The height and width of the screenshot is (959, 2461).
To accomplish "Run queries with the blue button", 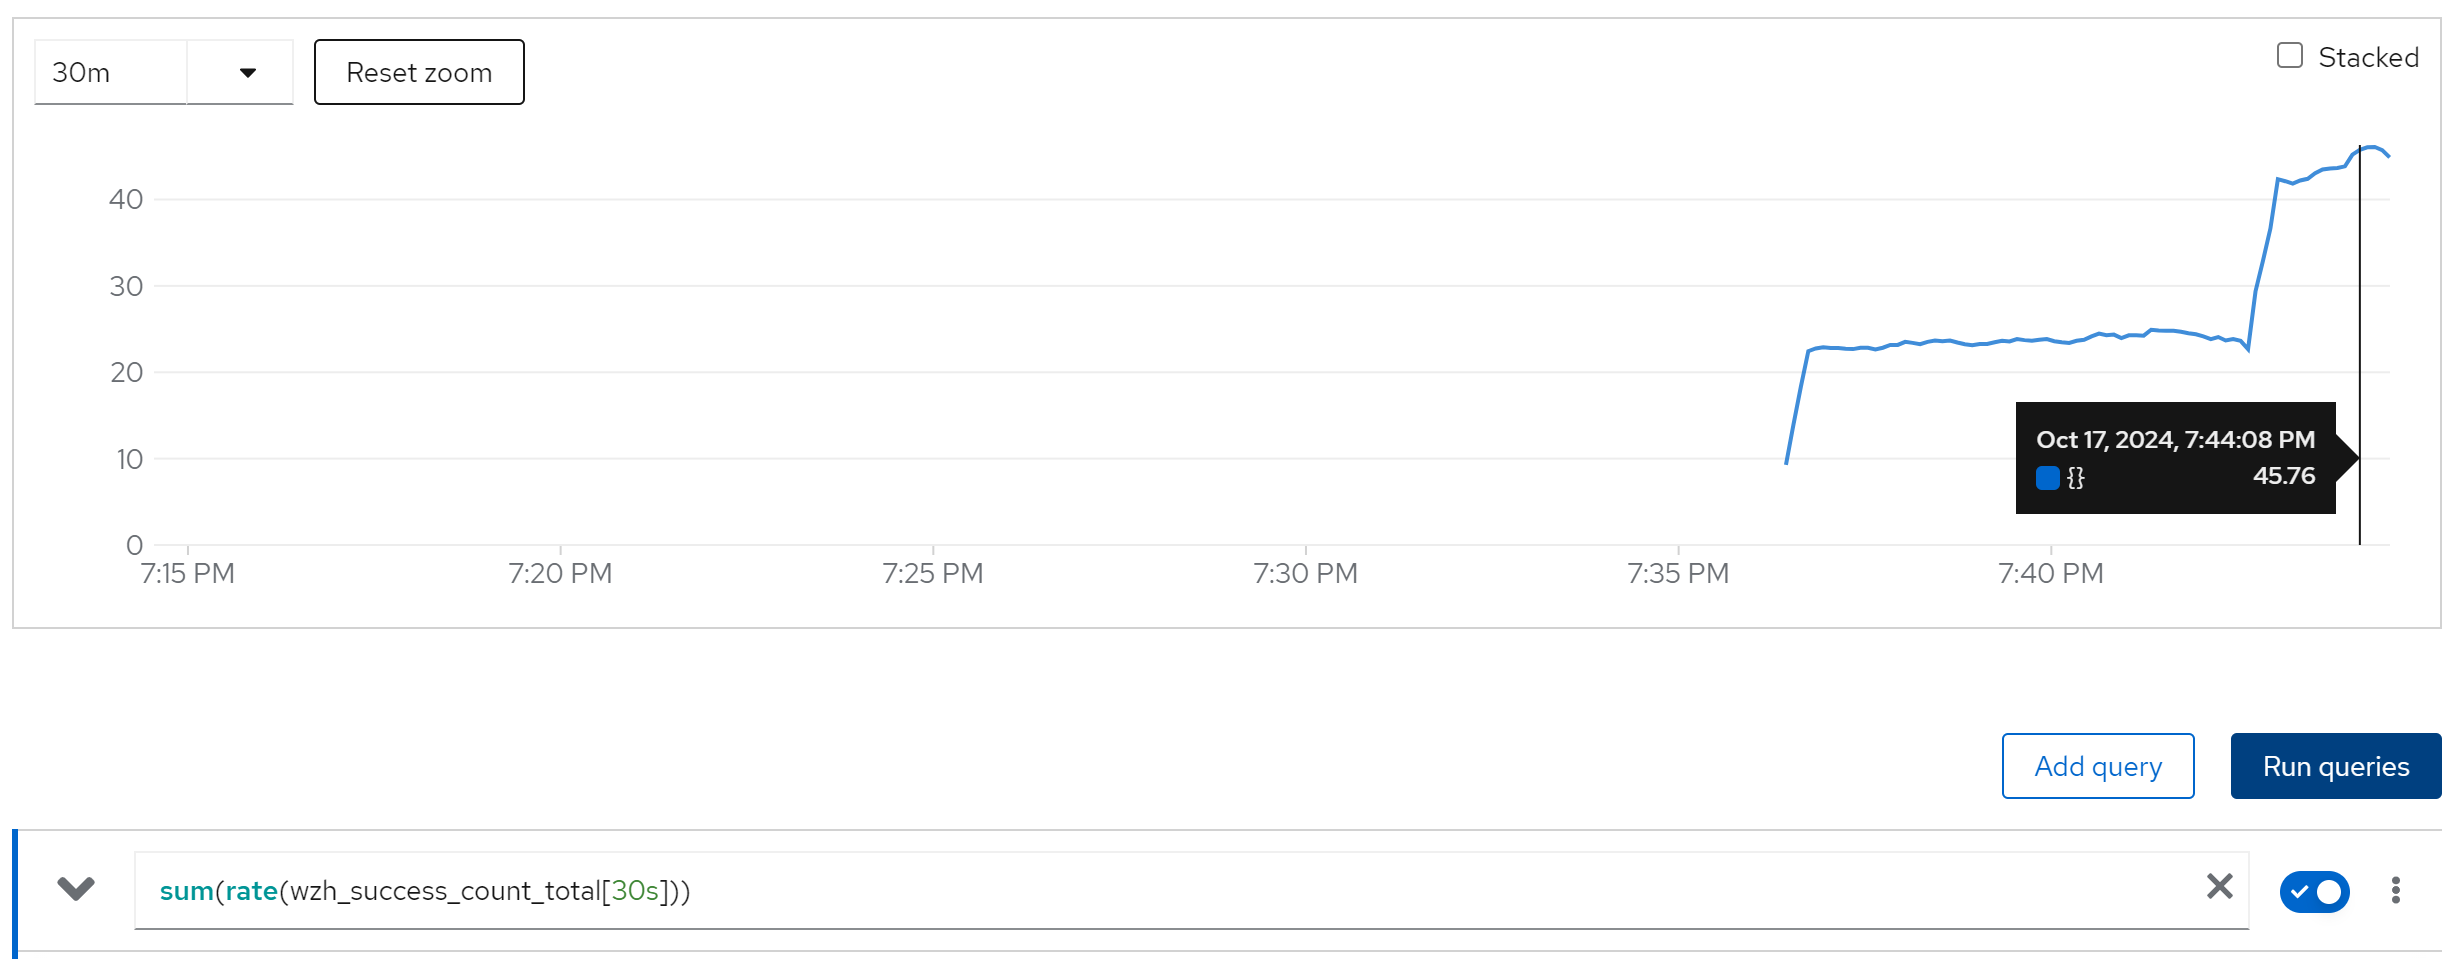I will pyautogui.click(x=2335, y=766).
